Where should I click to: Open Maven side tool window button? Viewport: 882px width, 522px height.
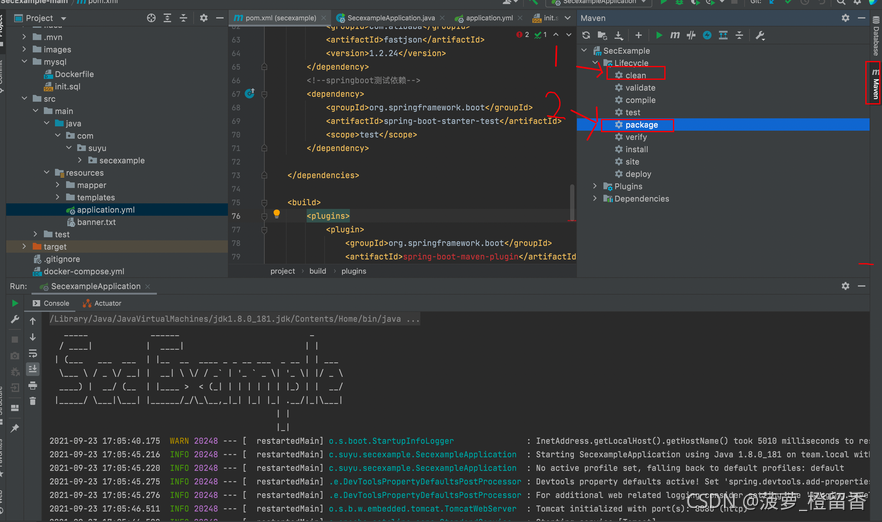click(875, 83)
